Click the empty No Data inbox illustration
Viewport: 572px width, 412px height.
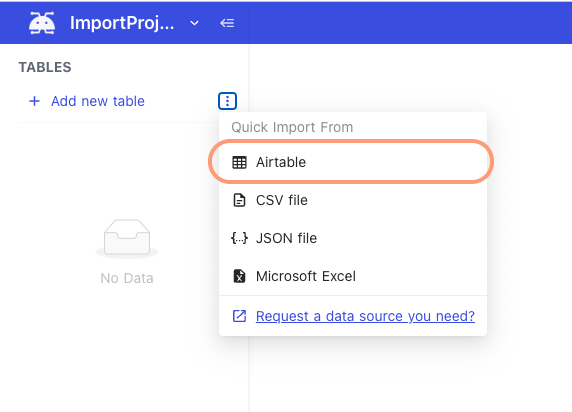click(127, 238)
